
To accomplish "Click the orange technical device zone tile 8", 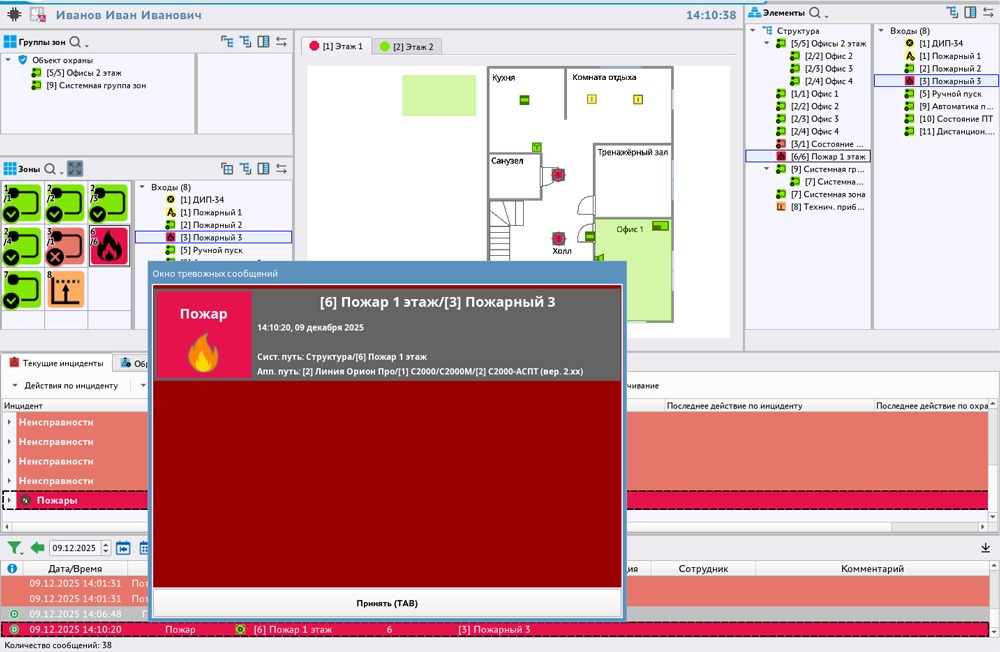I will coord(66,289).
